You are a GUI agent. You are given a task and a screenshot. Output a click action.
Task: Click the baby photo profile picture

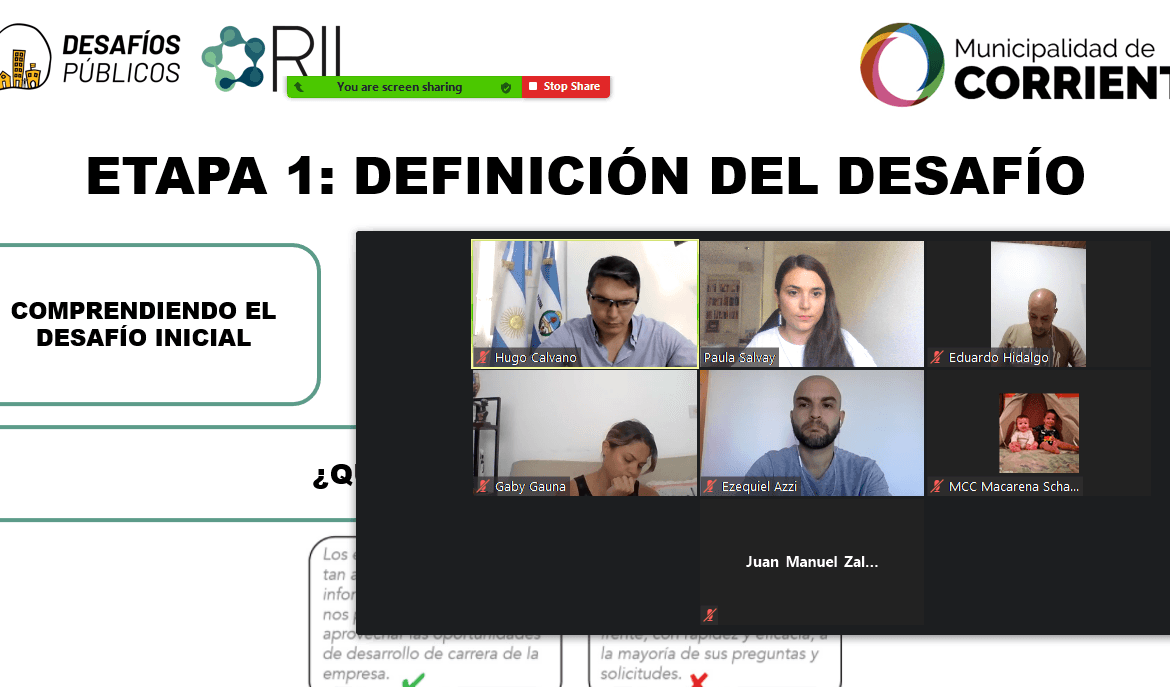(1038, 432)
